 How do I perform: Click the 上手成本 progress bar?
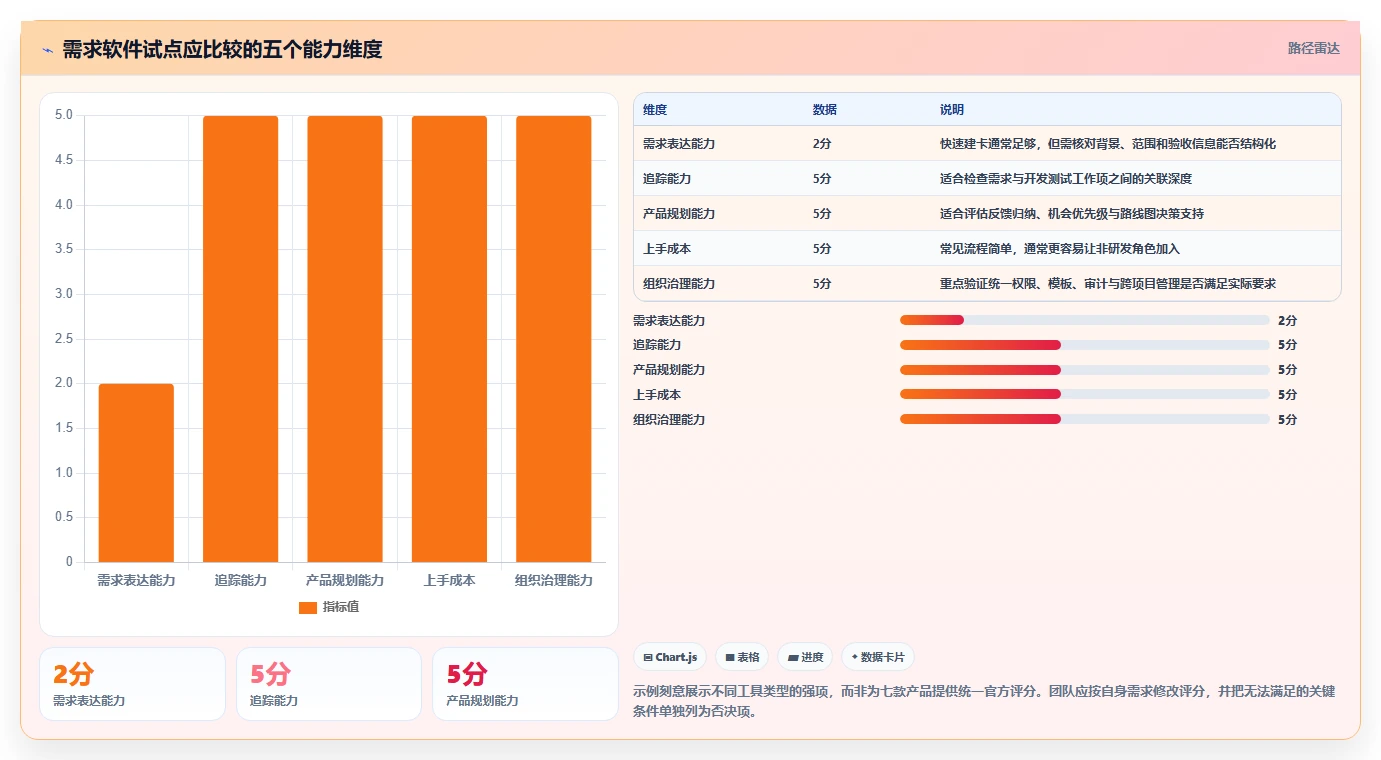(1084, 394)
